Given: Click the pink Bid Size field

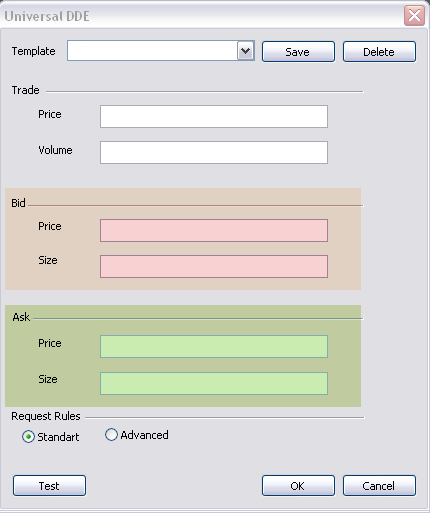Looking at the screenshot, I should point(214,266).
